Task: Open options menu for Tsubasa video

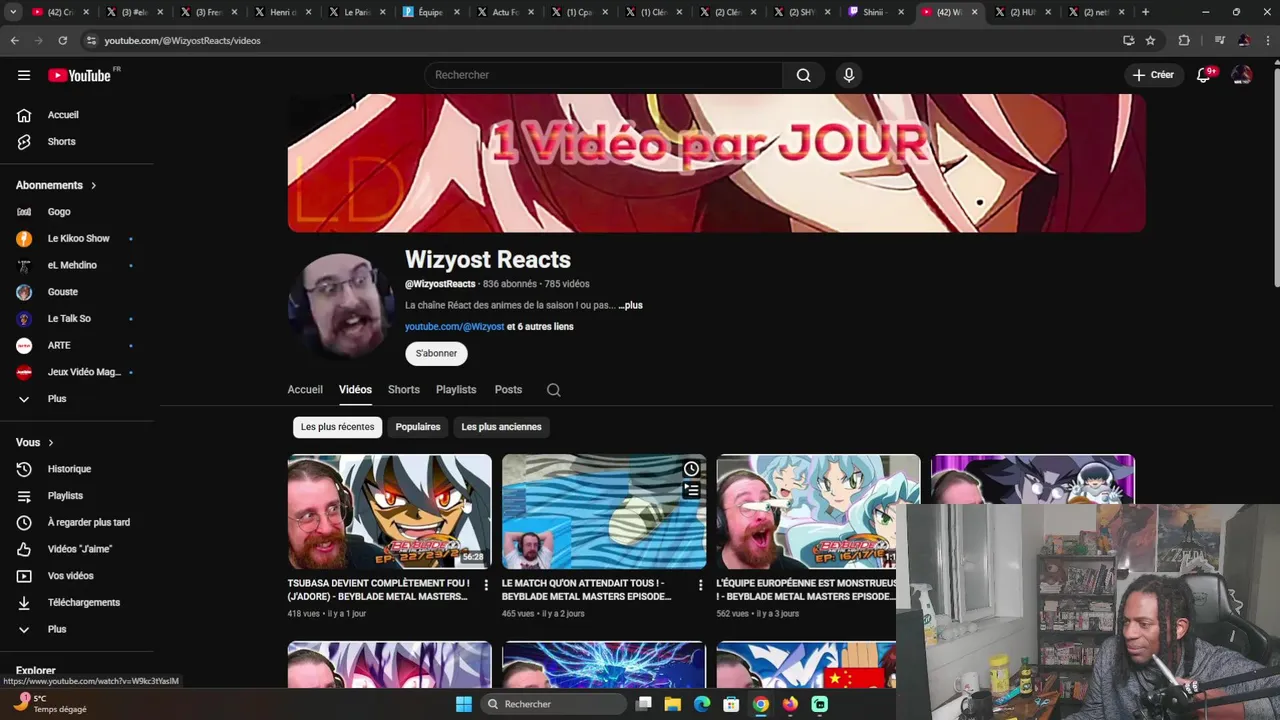Action: [486, 585]
